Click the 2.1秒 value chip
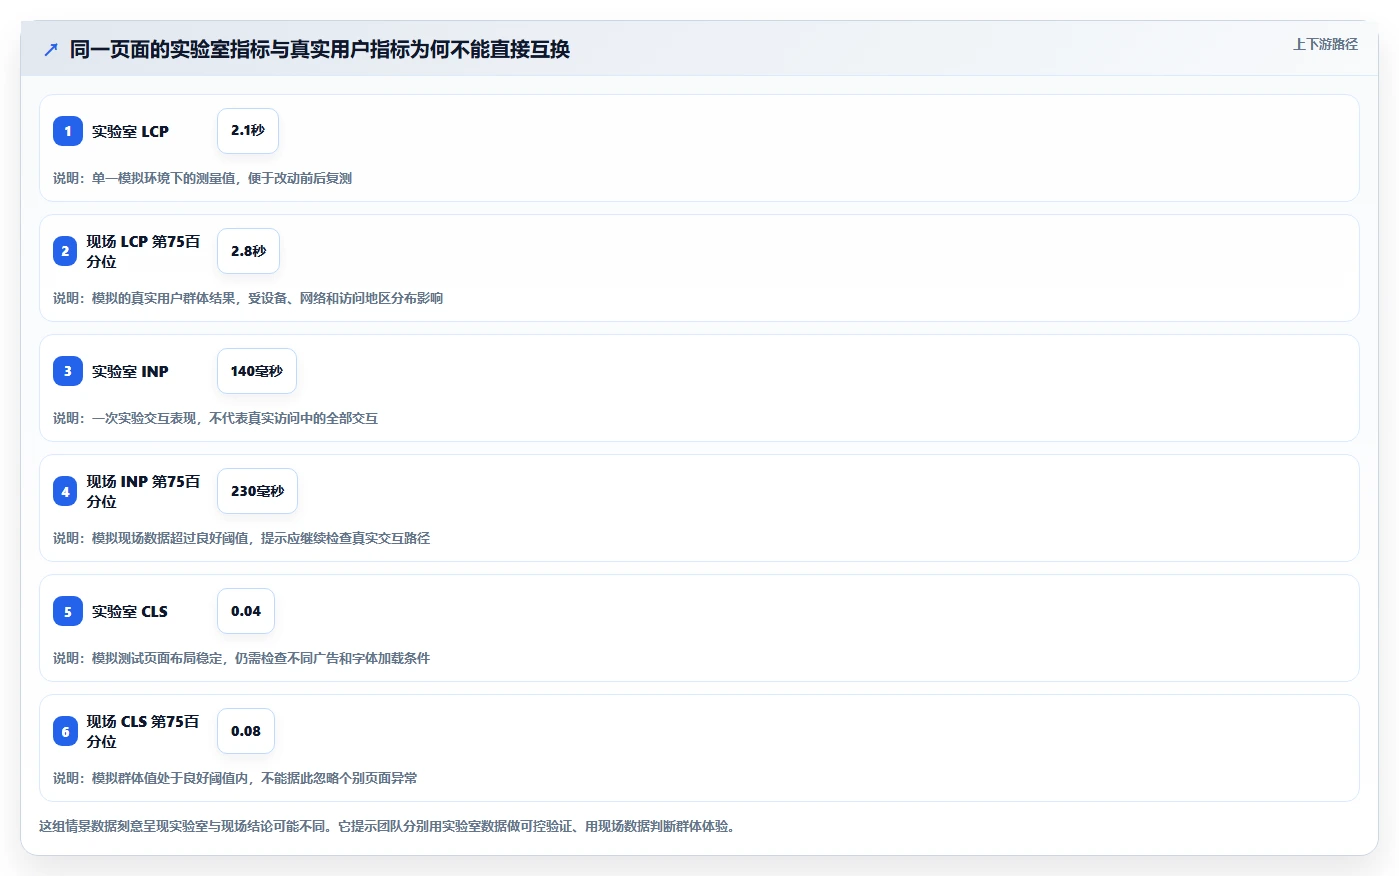Image resolution: width=1399 pixels, height=876 pixels. [x=248, y=131]
